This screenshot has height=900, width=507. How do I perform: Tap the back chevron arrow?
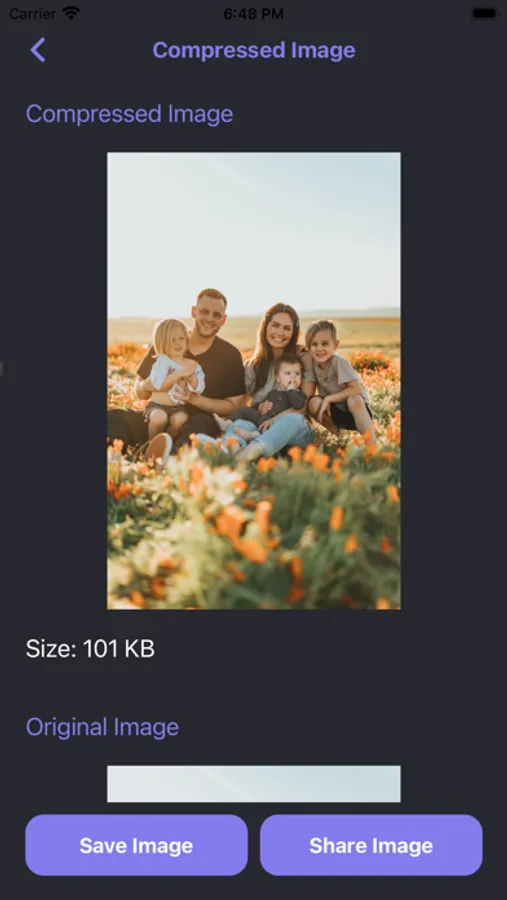pyautogui.click(x=38, y=50)
